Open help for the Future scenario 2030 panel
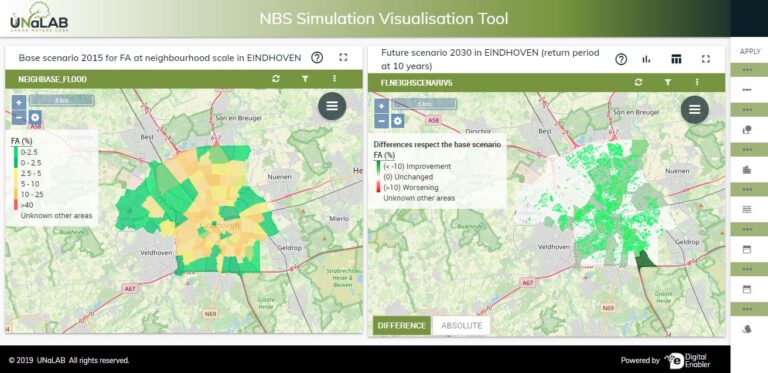The width and height of the screenshot is (768, 373). pos(621,59)
